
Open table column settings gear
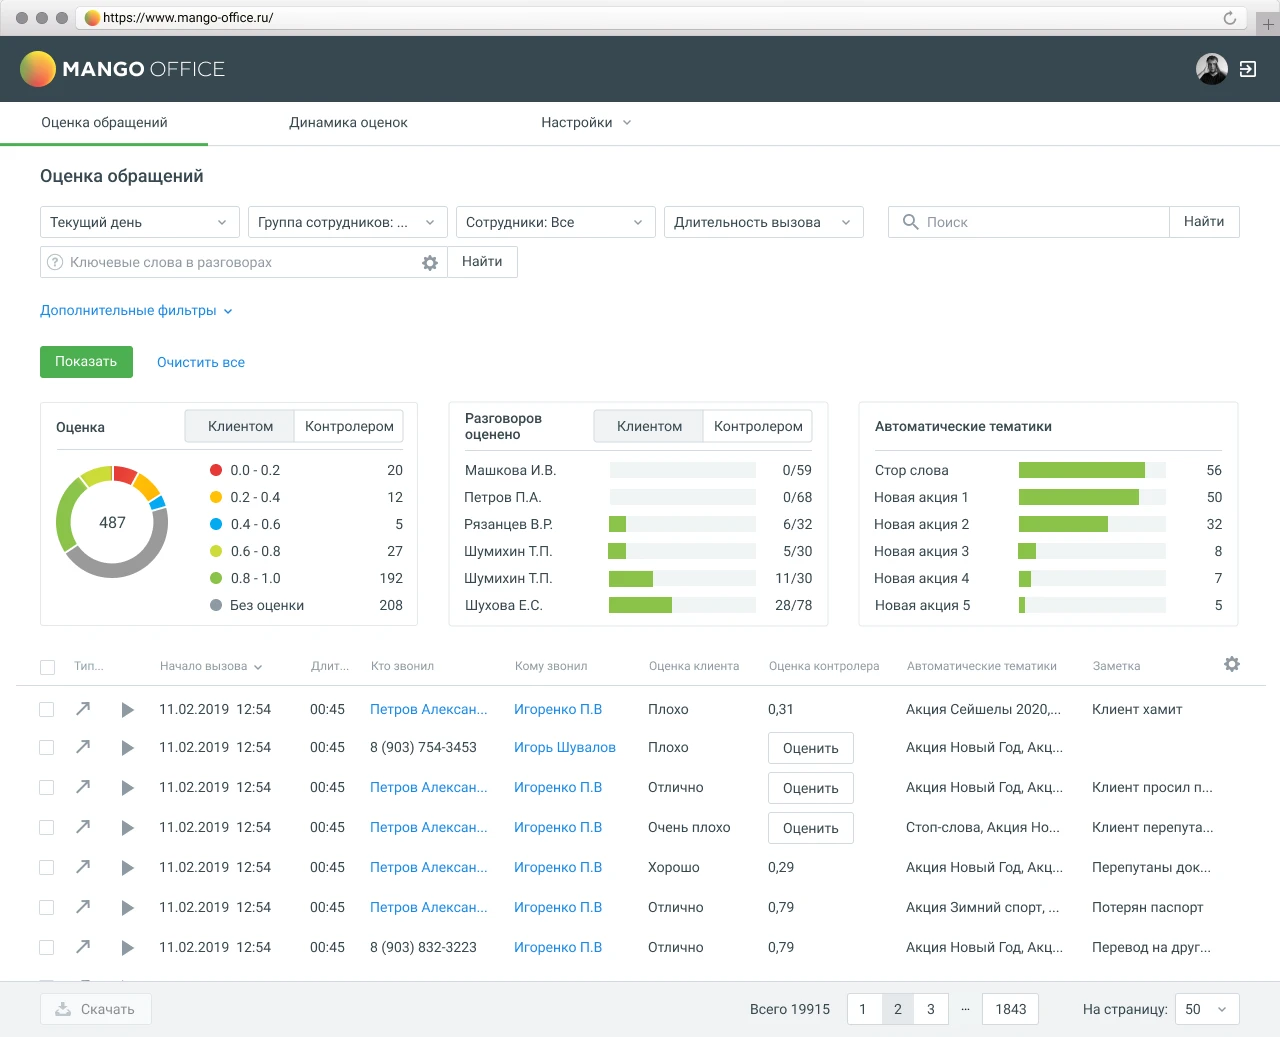[1232, 665]
